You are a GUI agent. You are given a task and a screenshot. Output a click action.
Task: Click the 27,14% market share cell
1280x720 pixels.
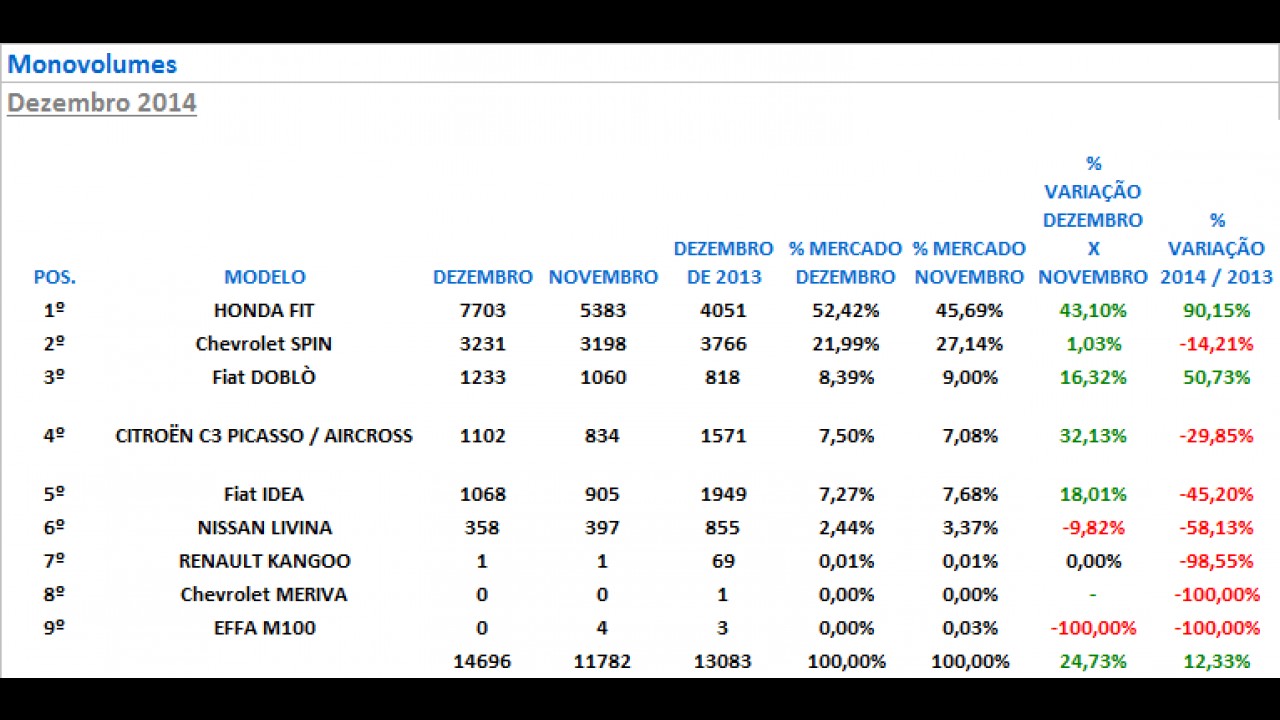click(x=969, y=344)
